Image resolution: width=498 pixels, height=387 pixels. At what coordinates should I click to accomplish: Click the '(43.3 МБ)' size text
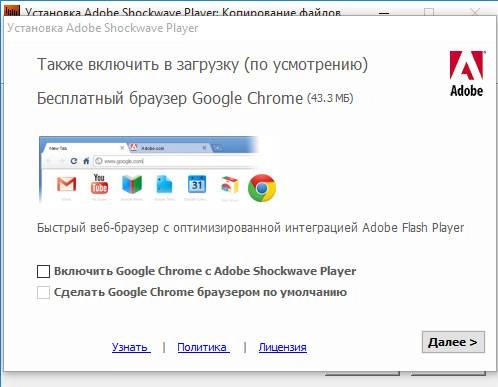[x=330, y=98]
